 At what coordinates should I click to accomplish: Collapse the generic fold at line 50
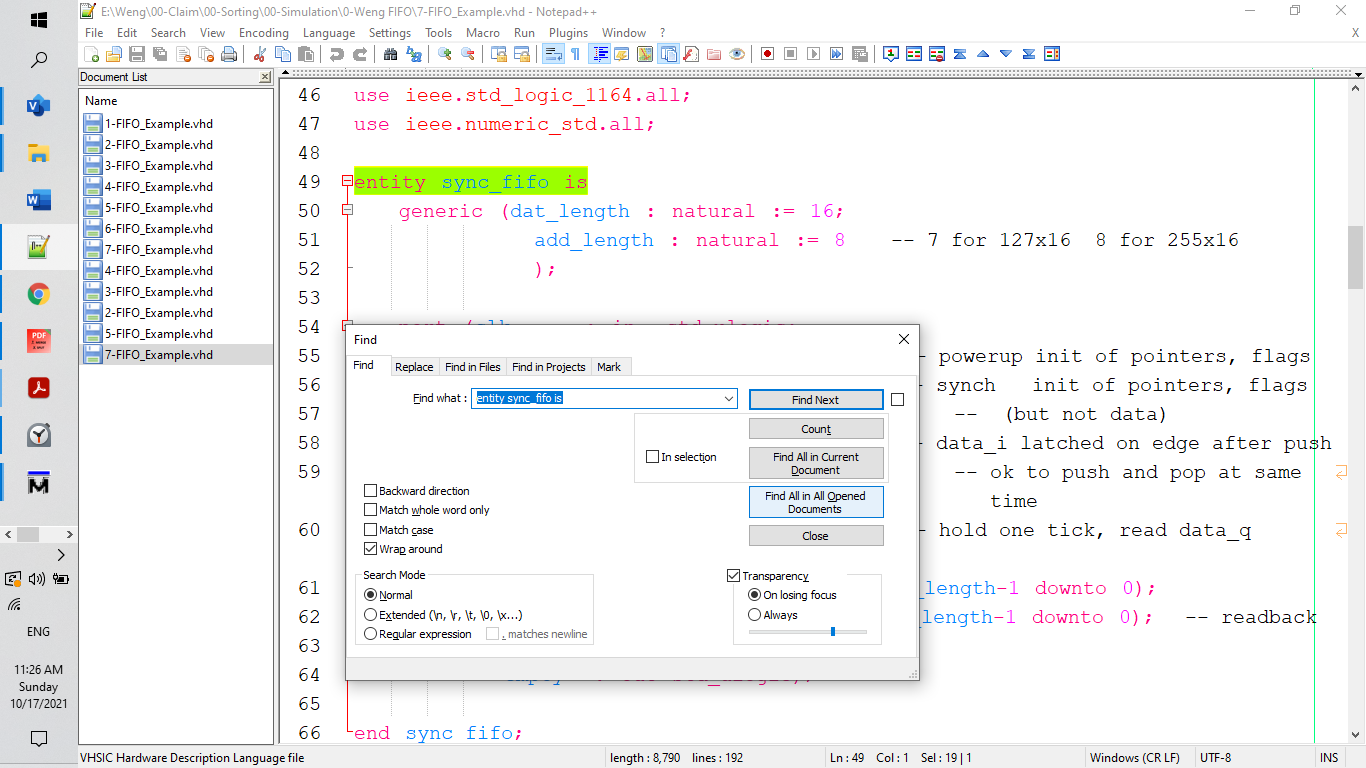[347, 210]
